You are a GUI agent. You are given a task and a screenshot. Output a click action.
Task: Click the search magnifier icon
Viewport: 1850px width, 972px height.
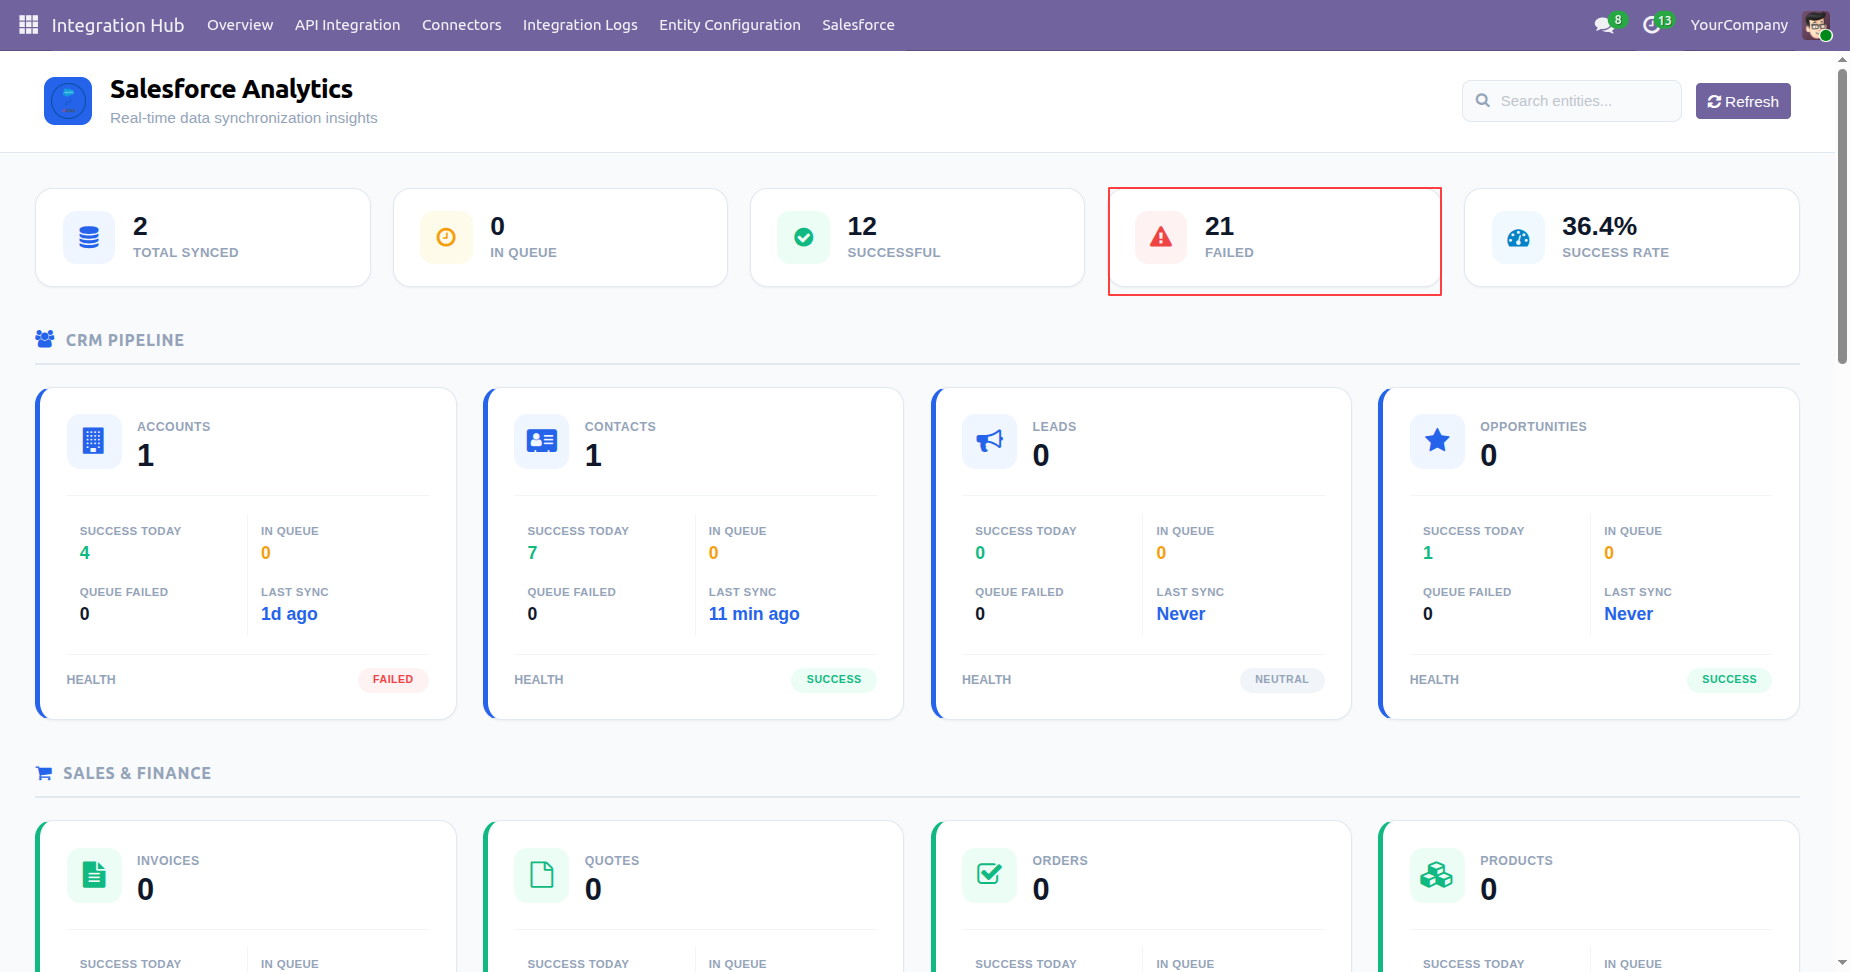(1483, 101)
